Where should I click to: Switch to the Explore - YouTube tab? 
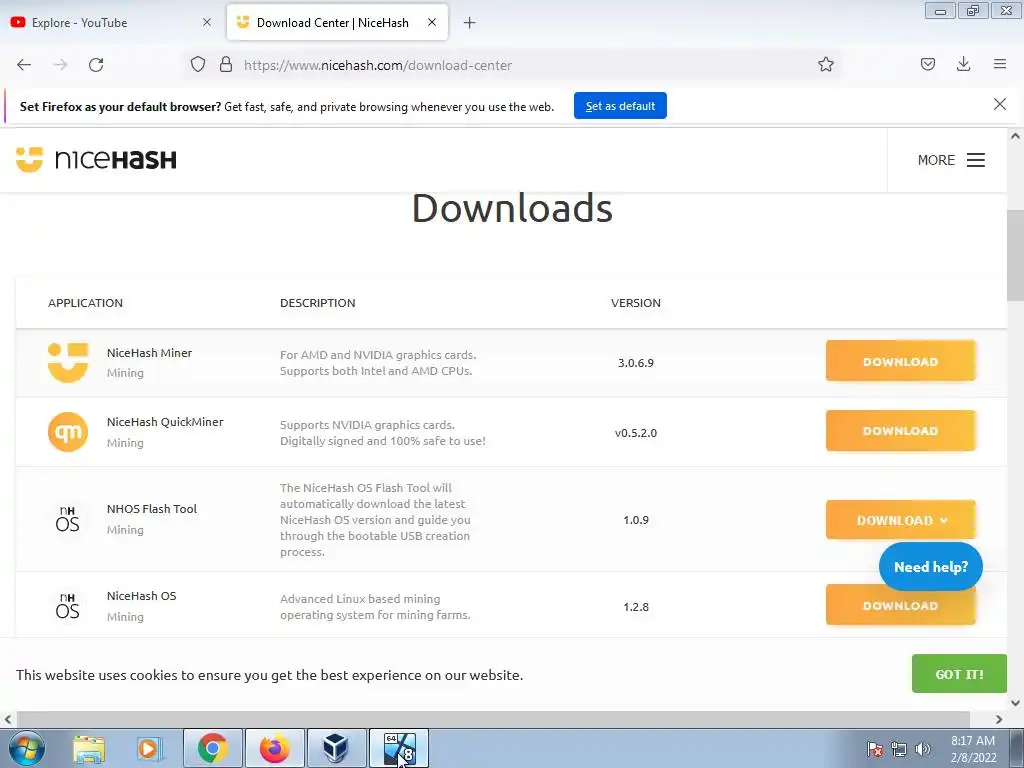112,22
